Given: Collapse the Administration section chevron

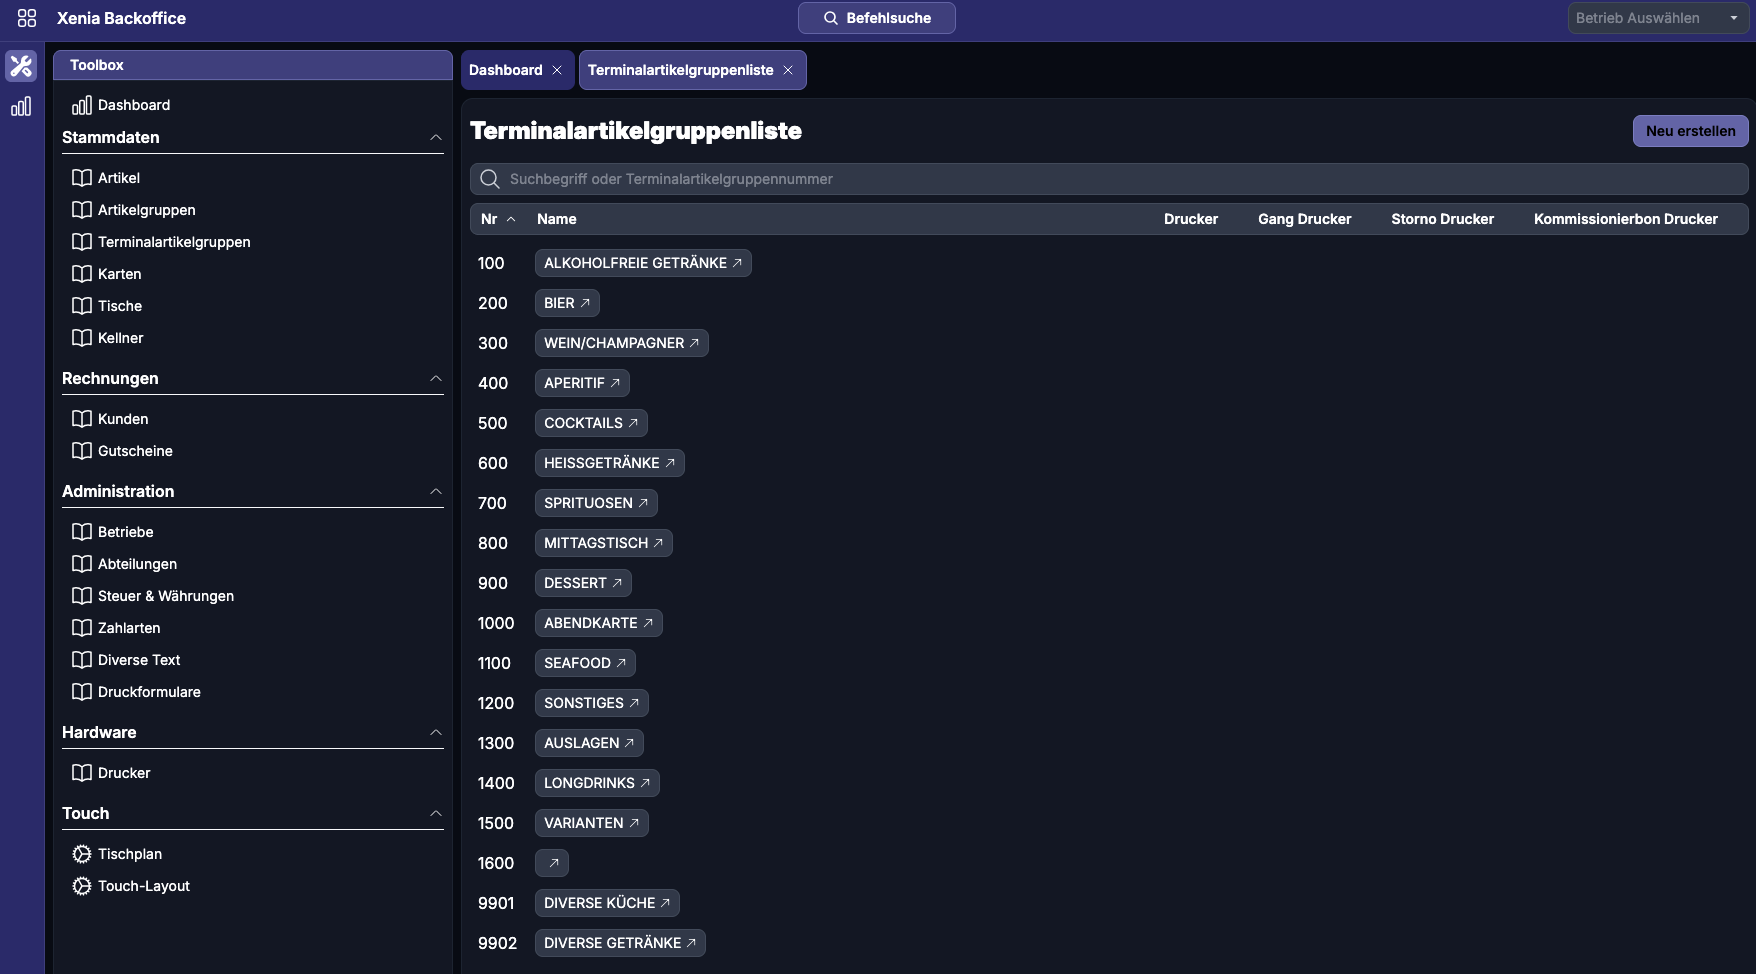Looking at the screenshot, I should point(436,492).
